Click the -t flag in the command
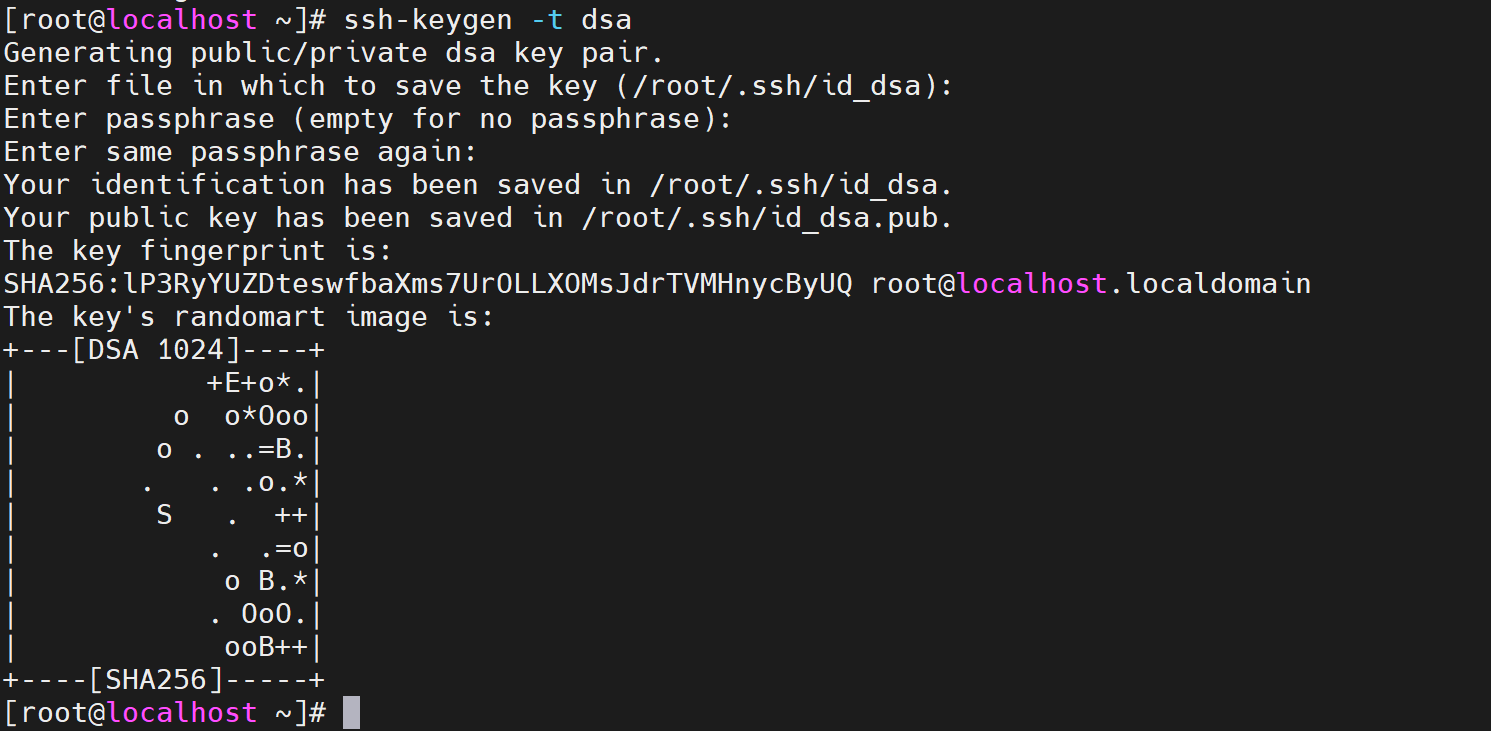 (547, 20)
